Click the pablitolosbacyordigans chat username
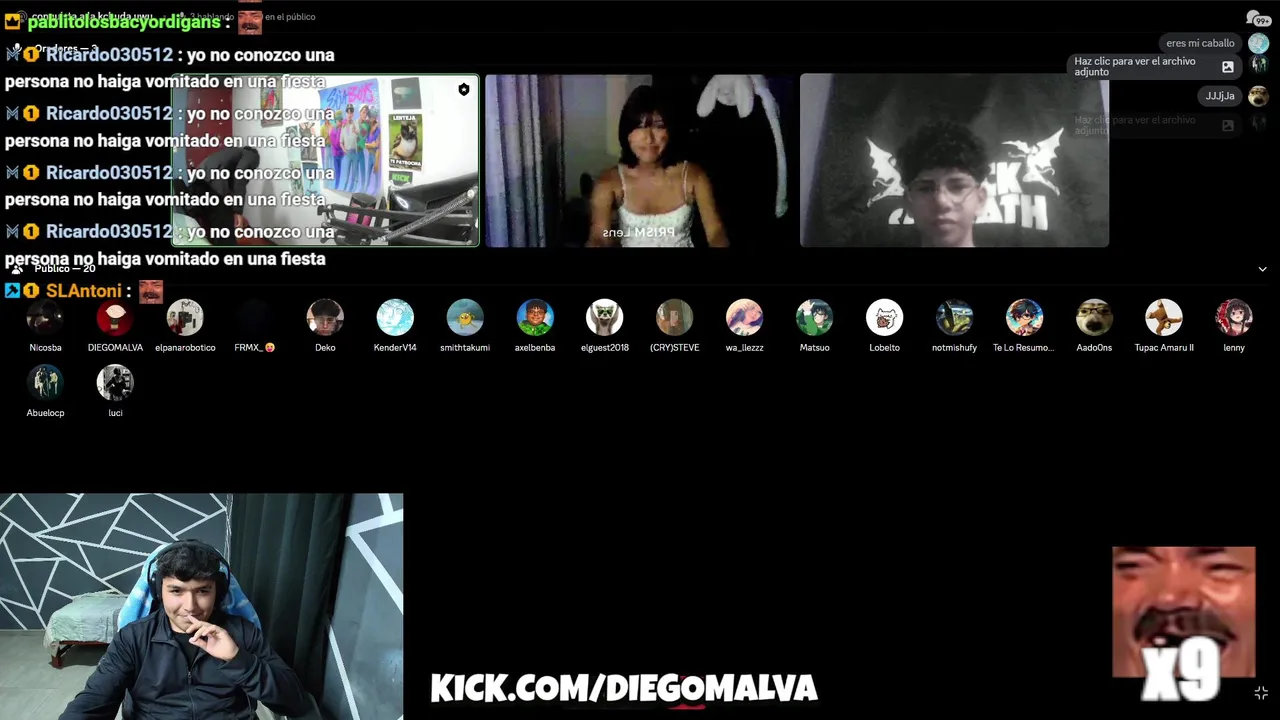Screen dimensions: 1280x720 point(124,22)
